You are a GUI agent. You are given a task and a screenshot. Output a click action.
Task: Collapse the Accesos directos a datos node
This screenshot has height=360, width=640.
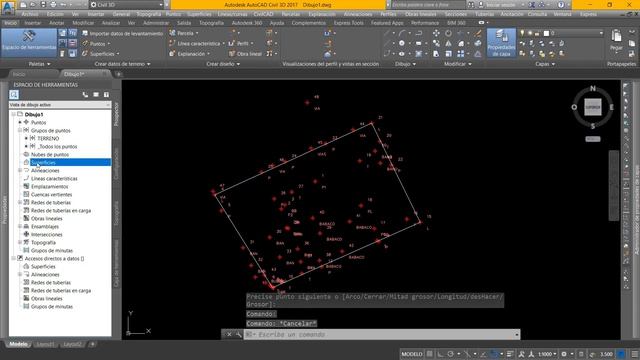tap(13, 258)
